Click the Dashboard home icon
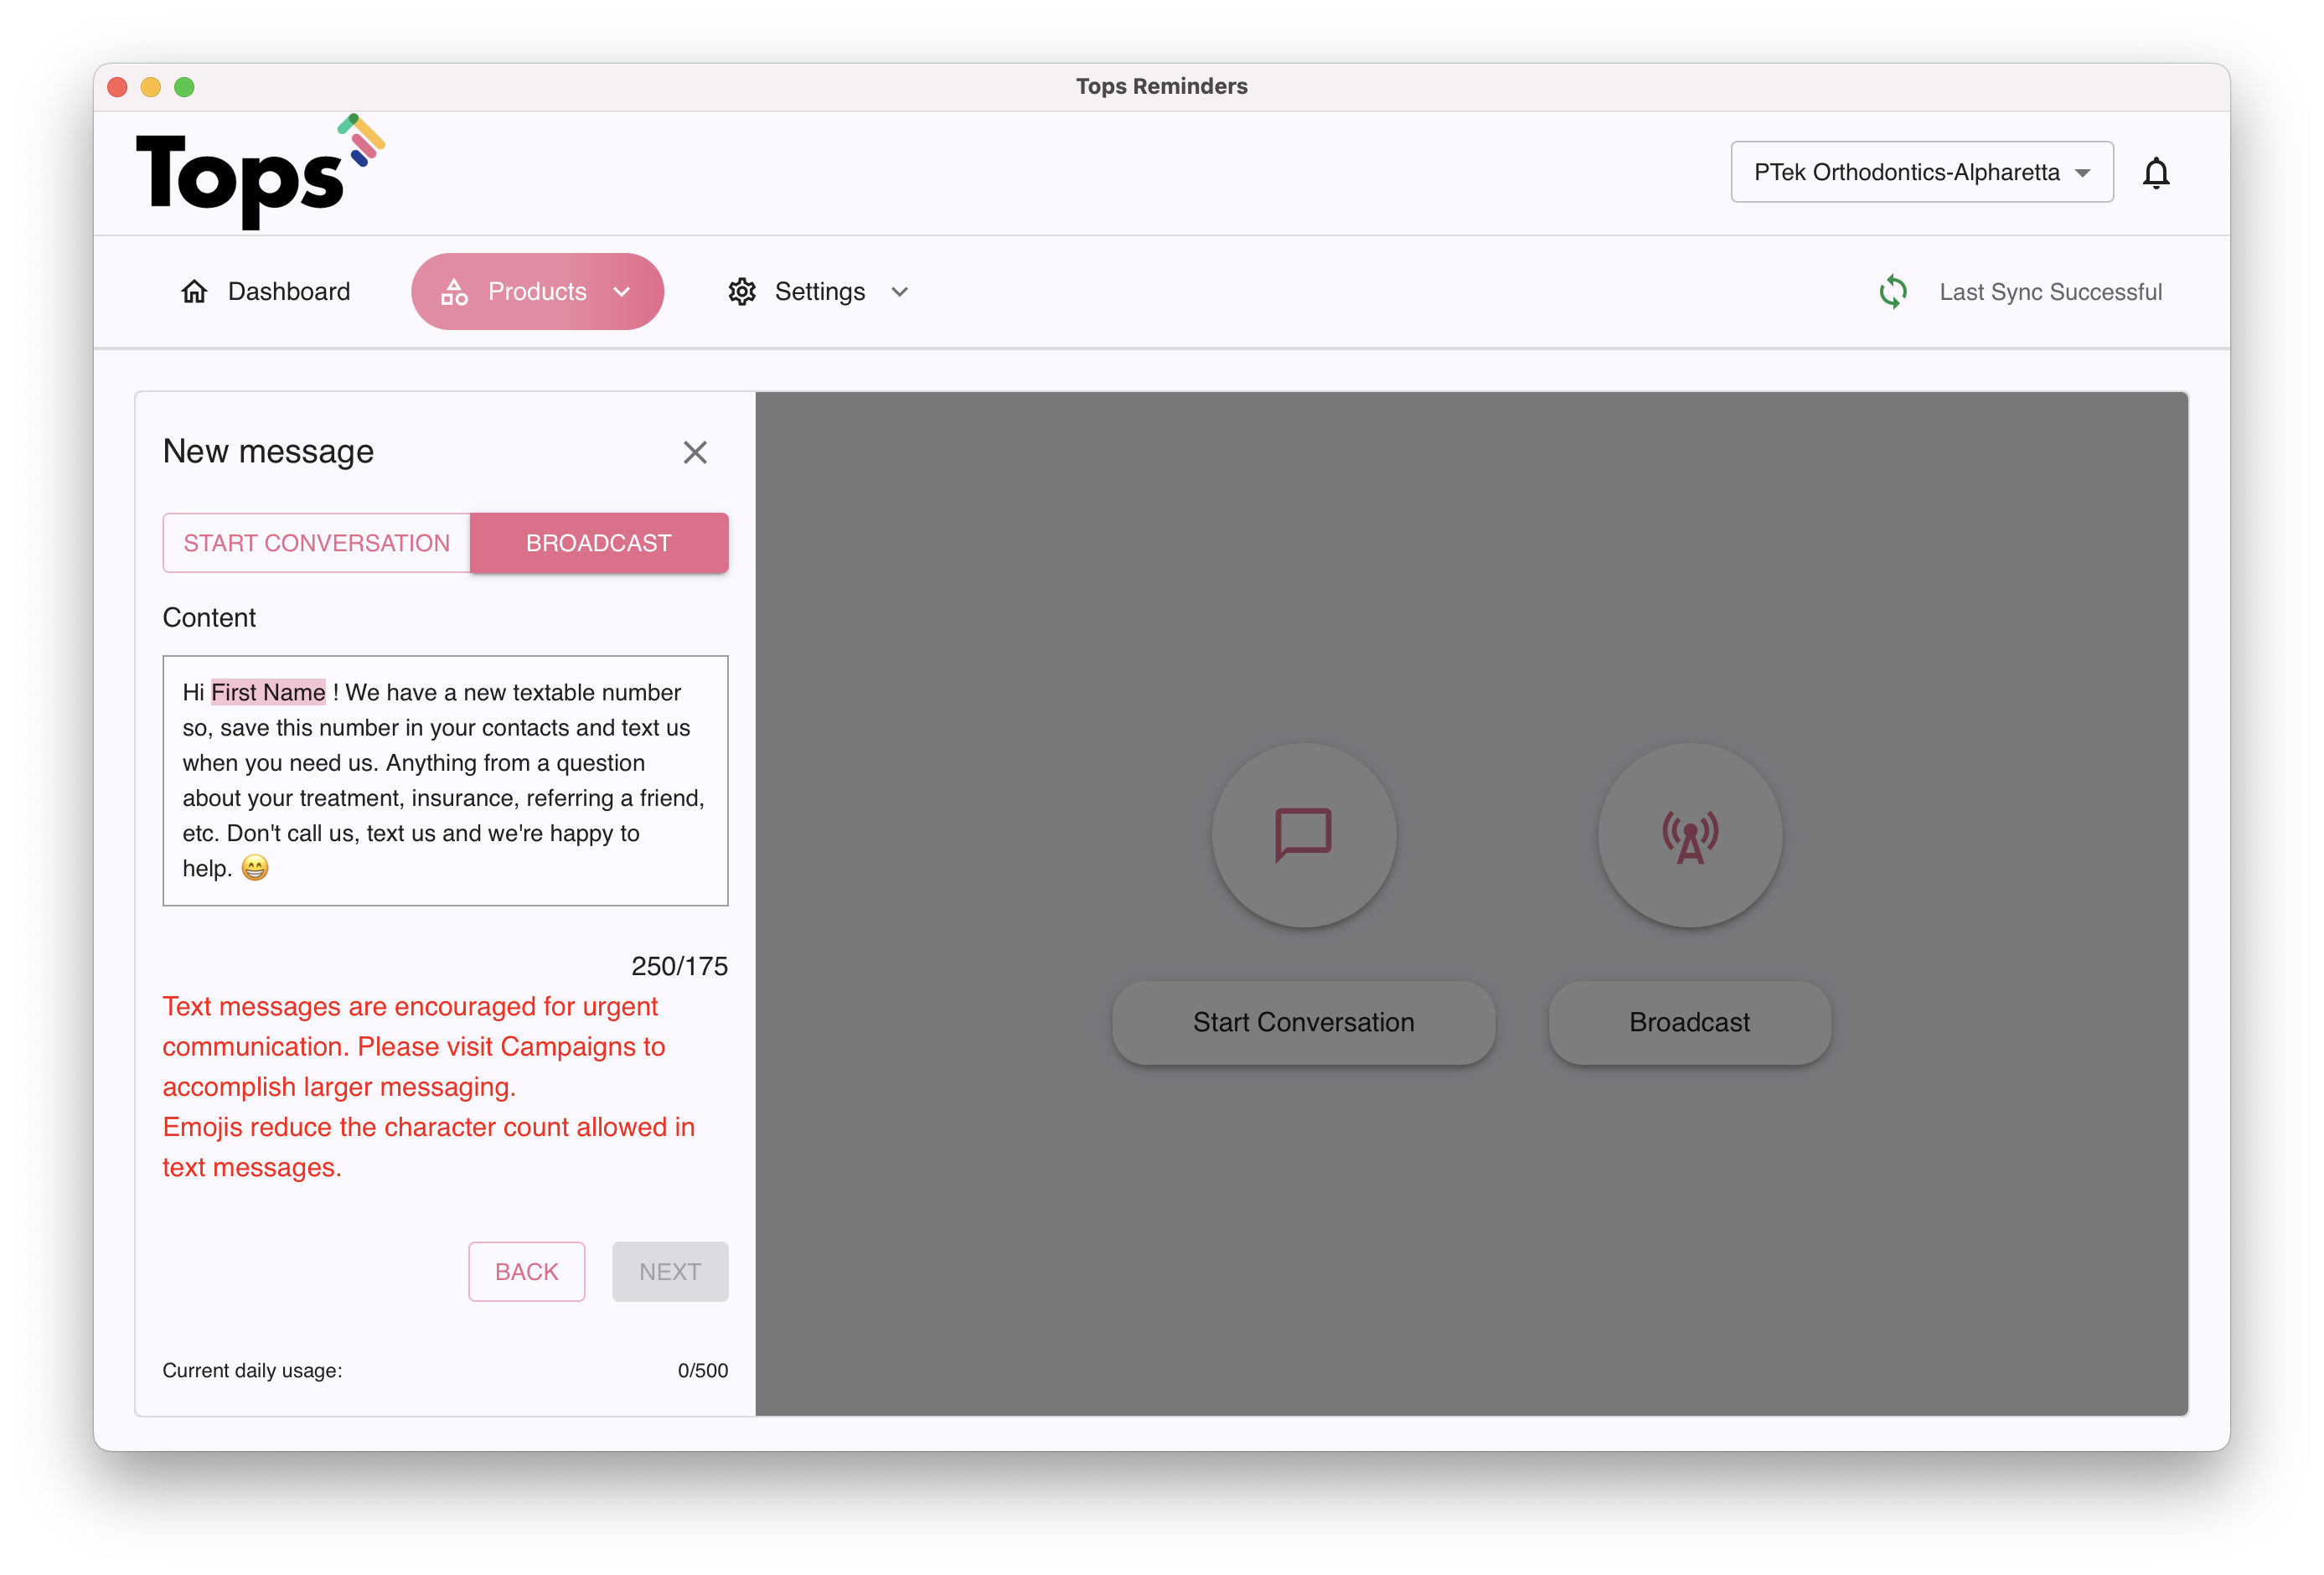The height and width of the screenshot is (1575, 2324). coord(194,292)
